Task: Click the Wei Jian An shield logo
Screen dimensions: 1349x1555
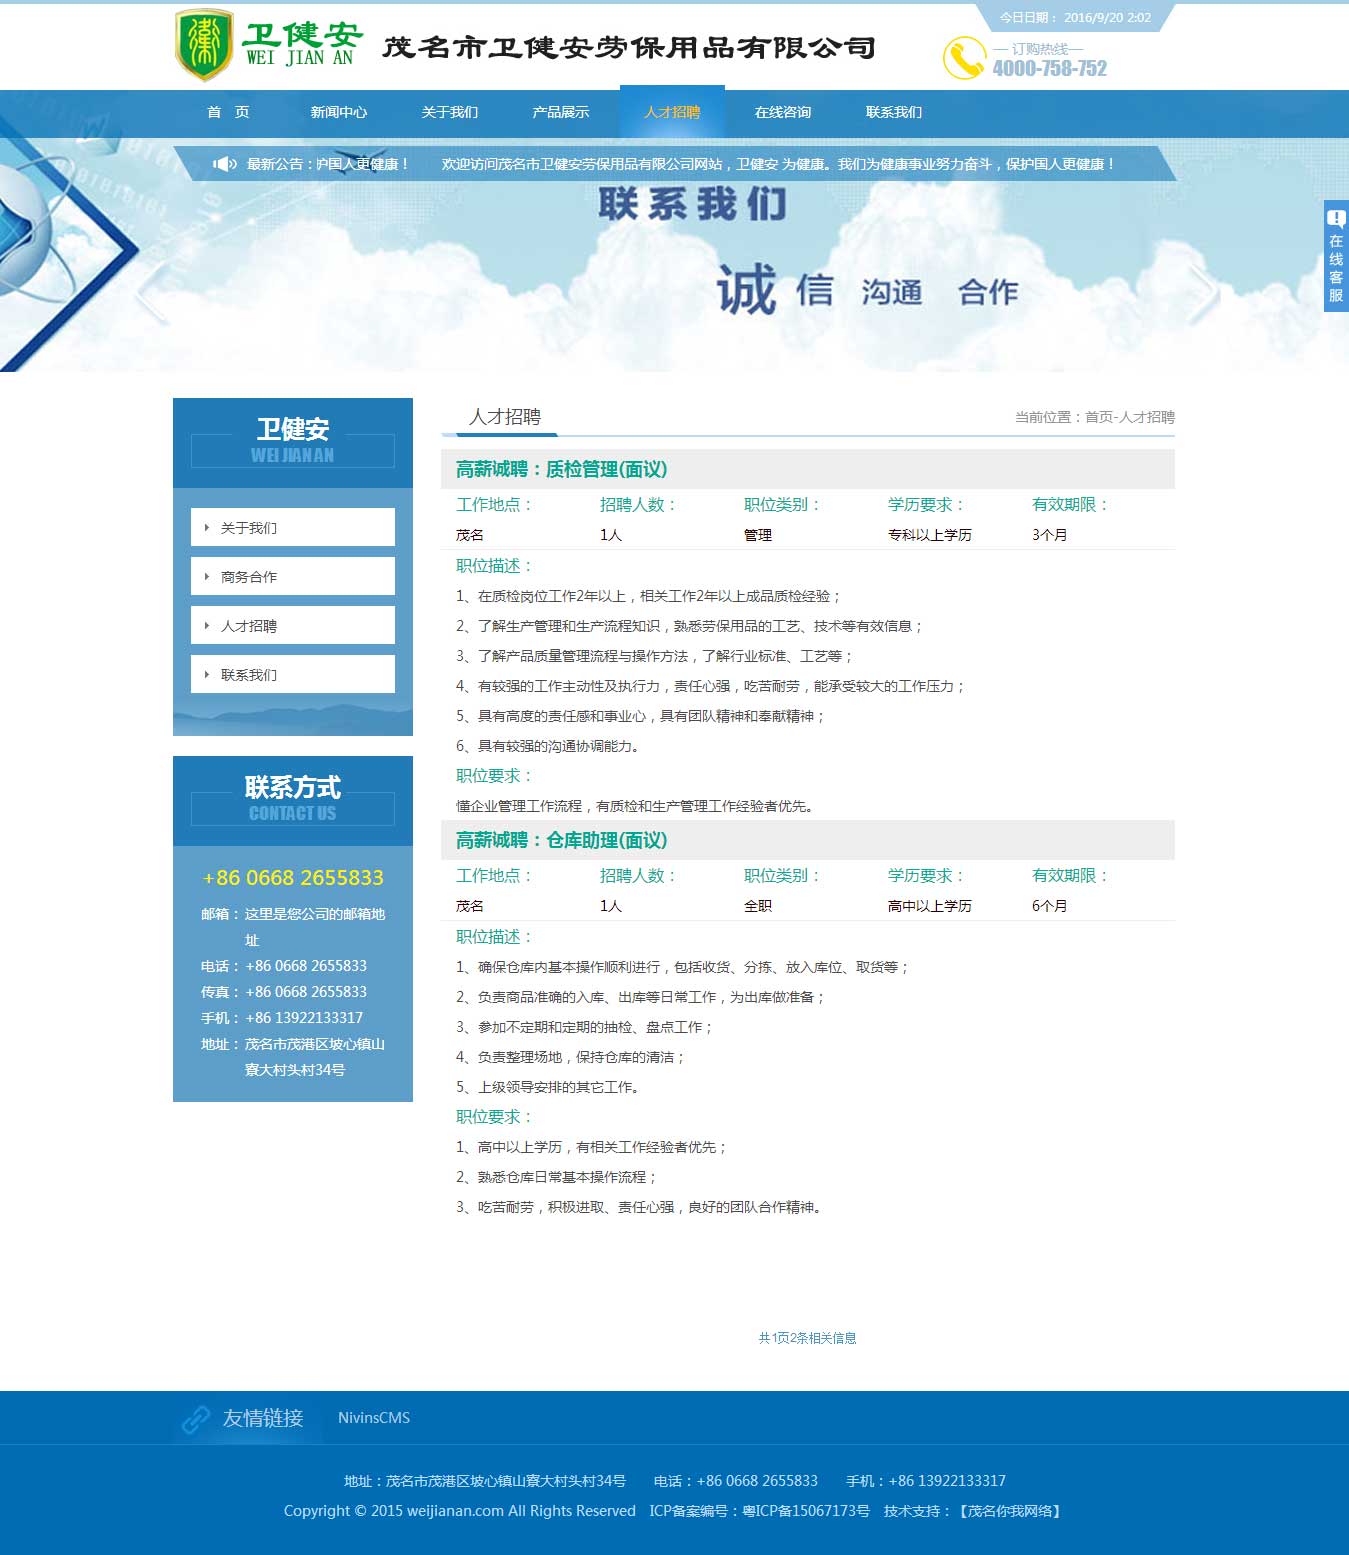Action: pyautogui.click(x=204, y=45)
